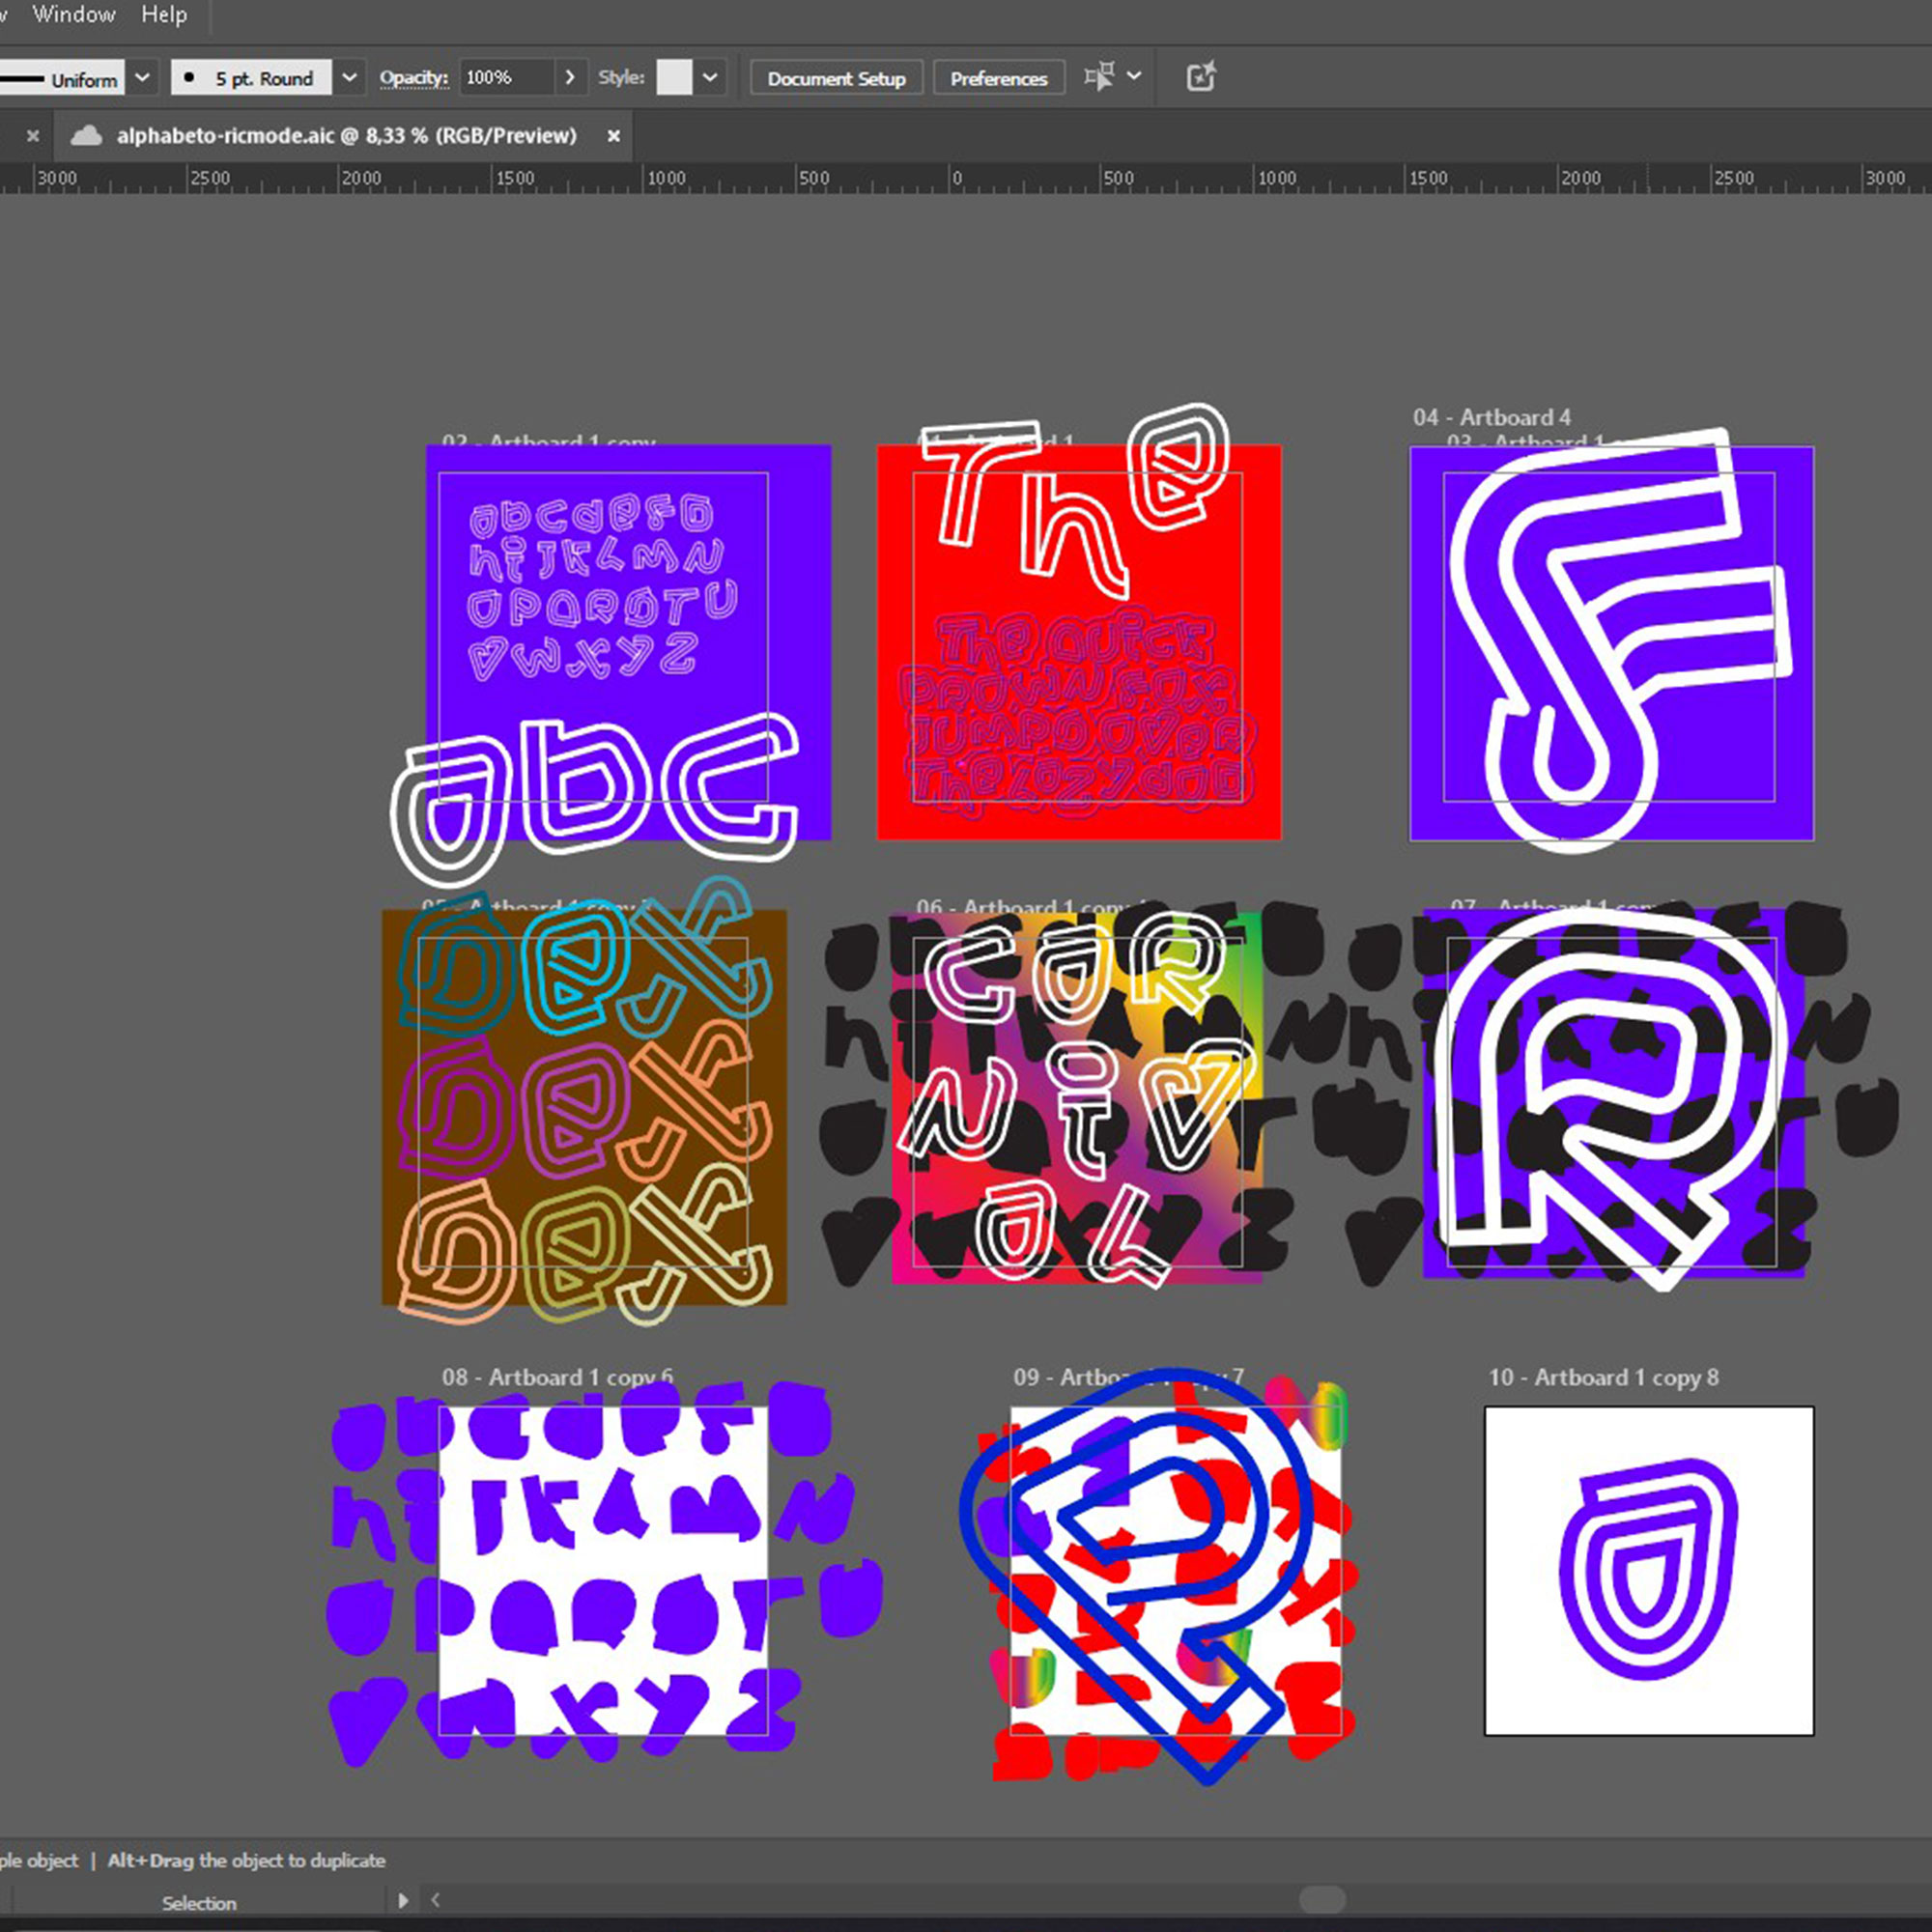
Task: Close the leftmost partially hidden document tab
Action: [33, 136]
